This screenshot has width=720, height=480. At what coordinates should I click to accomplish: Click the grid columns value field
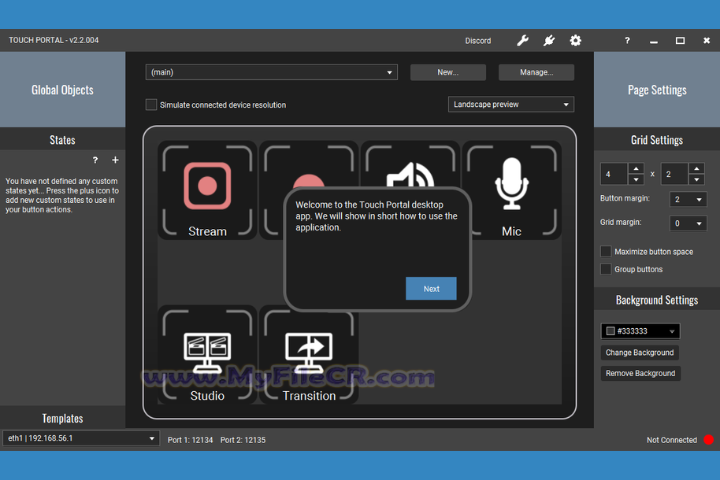point(614,174)
